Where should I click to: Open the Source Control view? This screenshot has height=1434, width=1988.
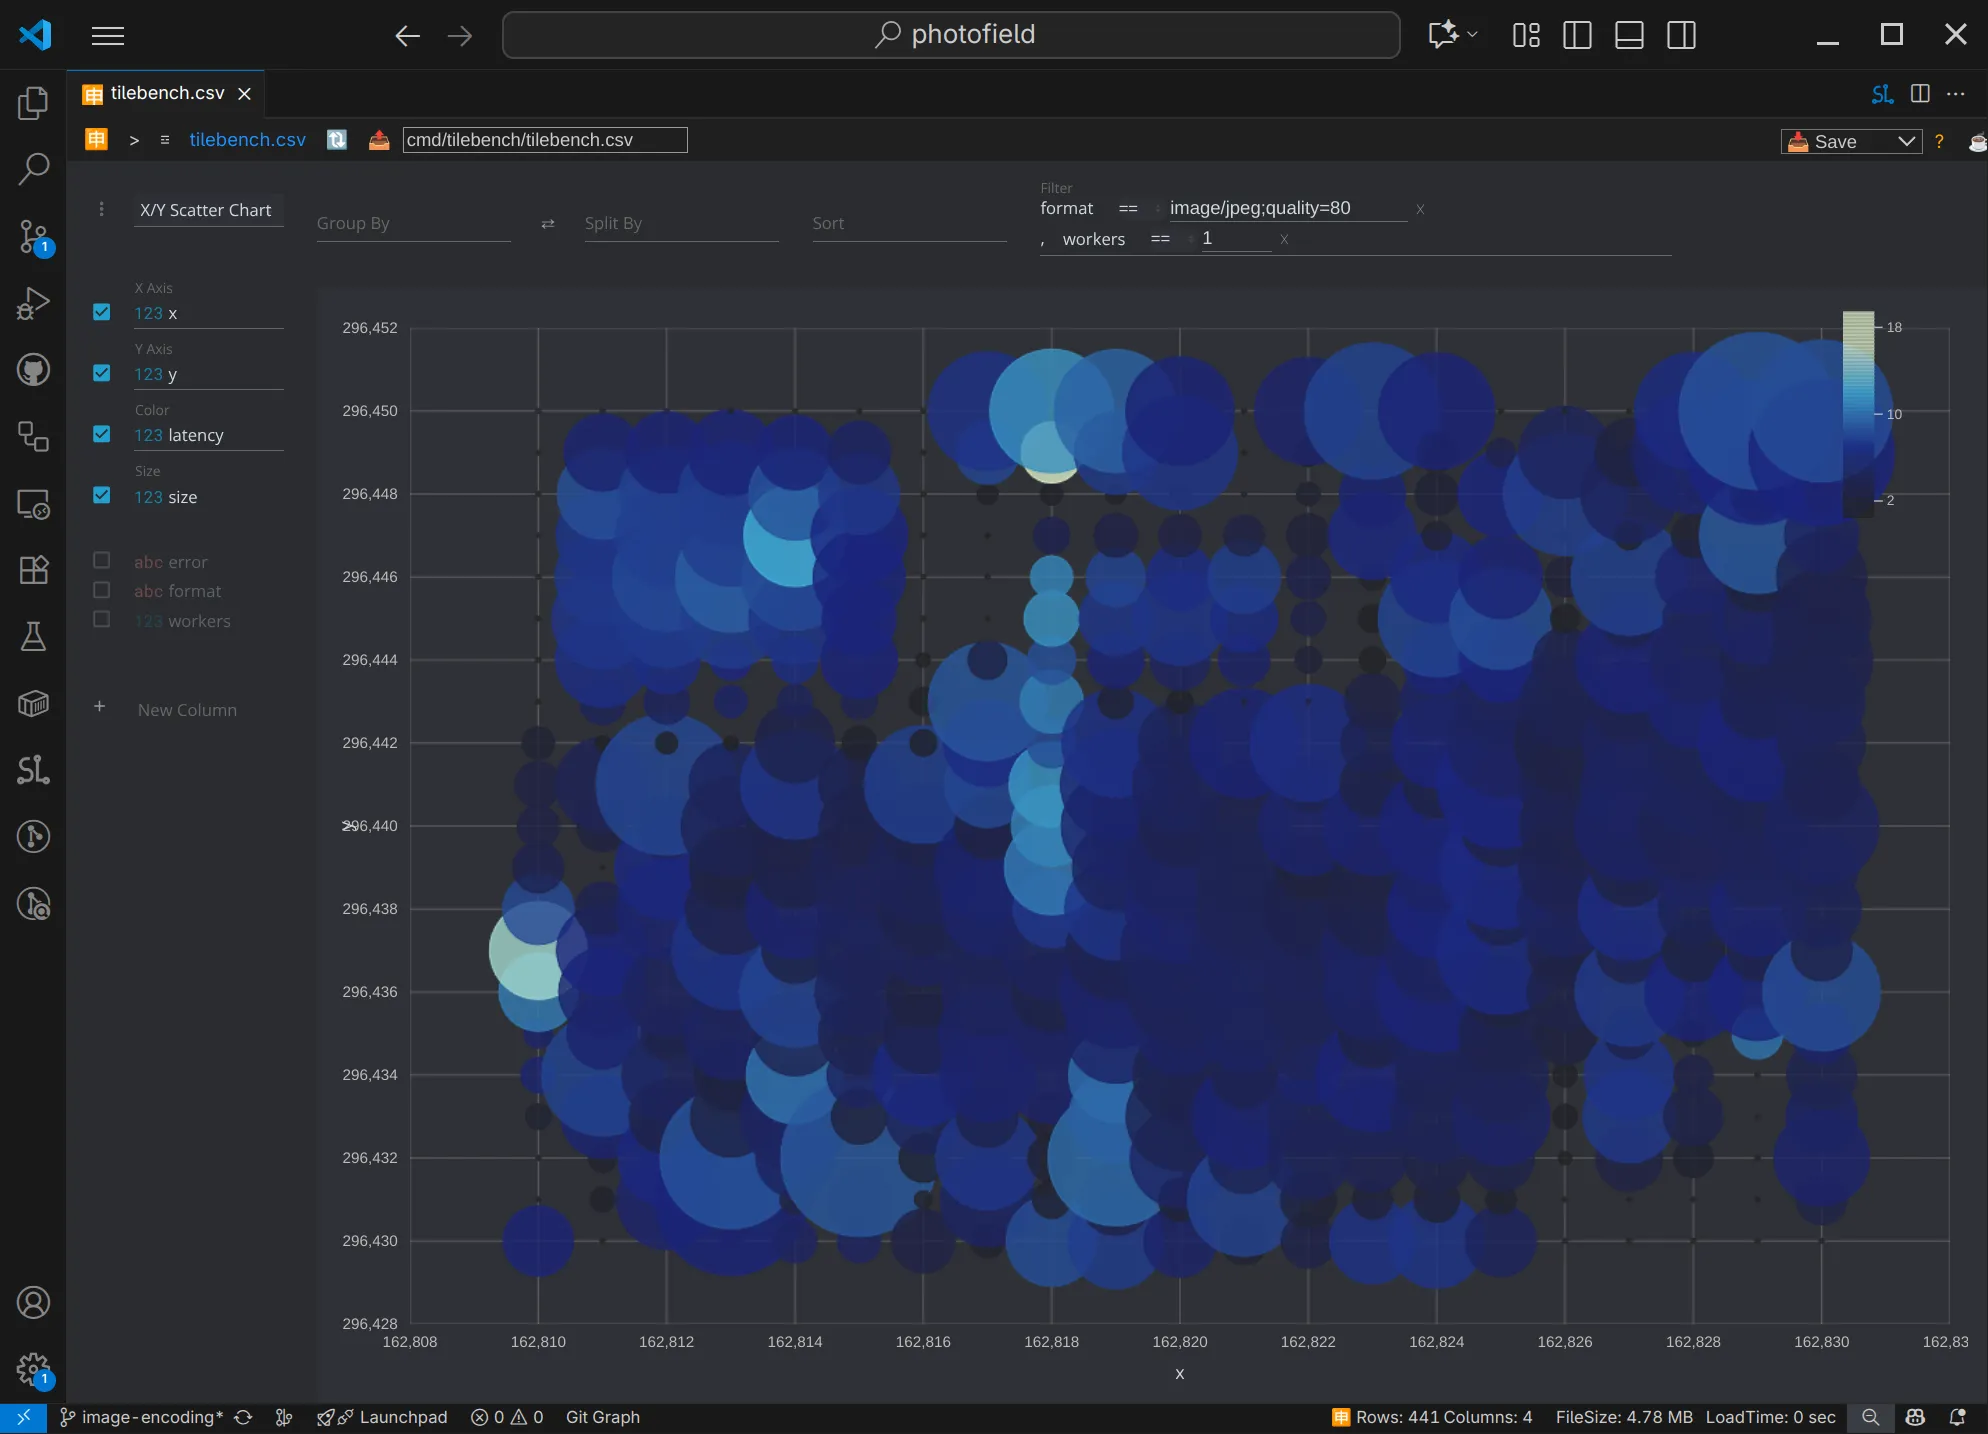[x=33, y=237]
